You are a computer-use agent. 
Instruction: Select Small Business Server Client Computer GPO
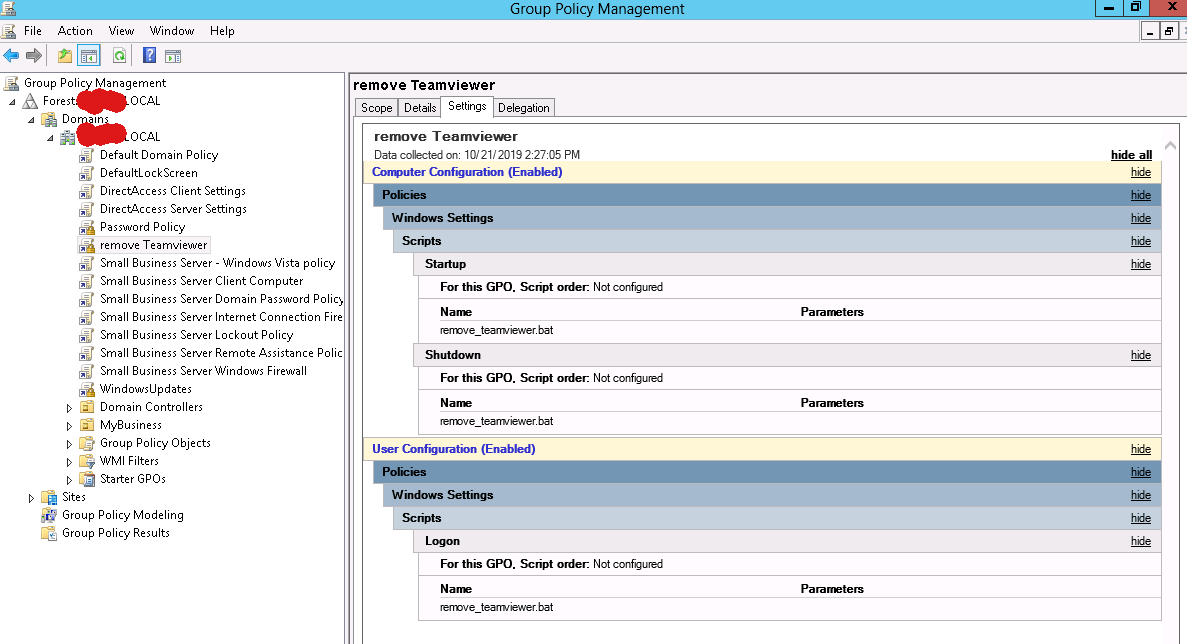click(201, 281)
